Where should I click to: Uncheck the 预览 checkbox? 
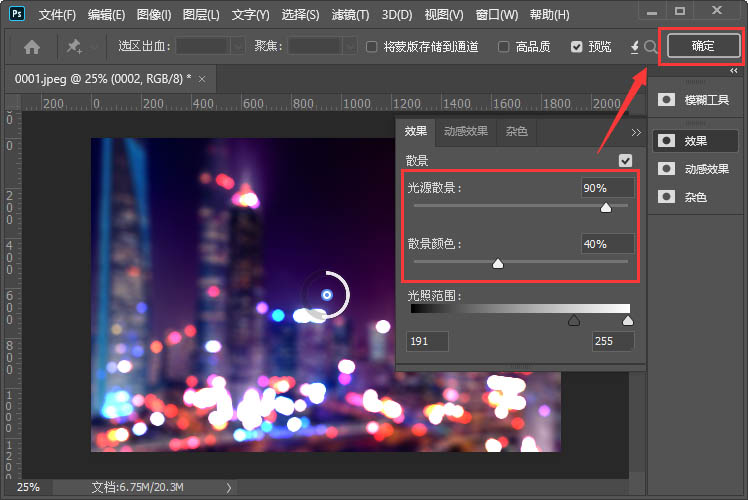coord(576,47)
